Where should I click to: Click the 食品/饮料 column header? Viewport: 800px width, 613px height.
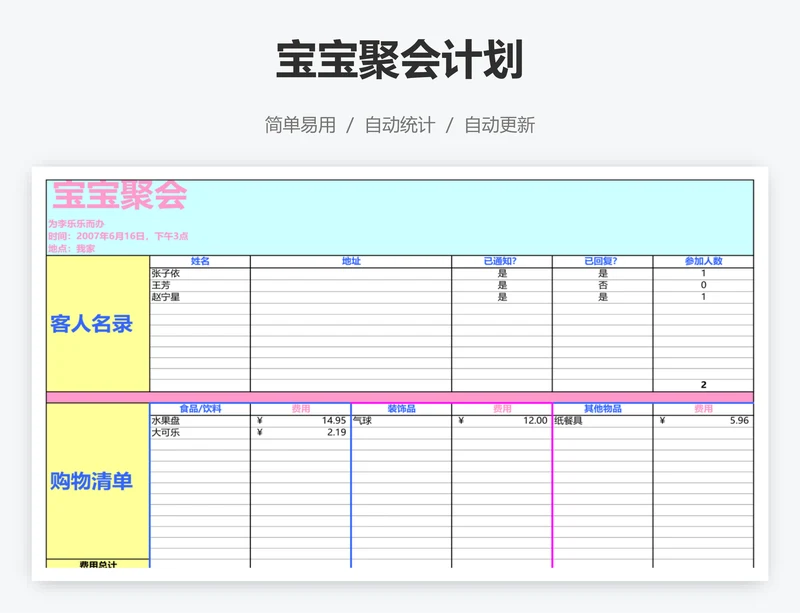[x=200, y=409]
